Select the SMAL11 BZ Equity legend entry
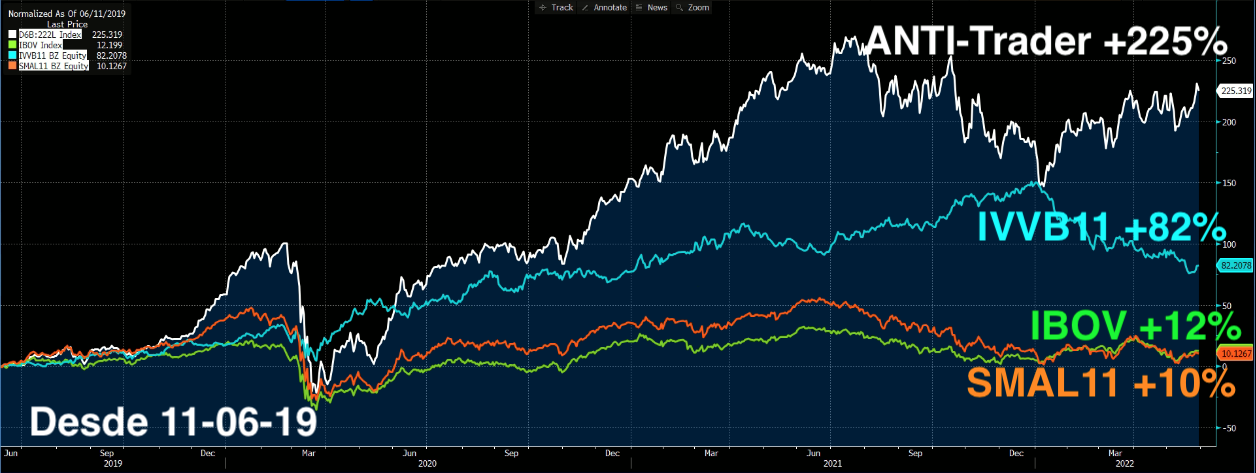The image size is (1256, 473). point(52,66)
